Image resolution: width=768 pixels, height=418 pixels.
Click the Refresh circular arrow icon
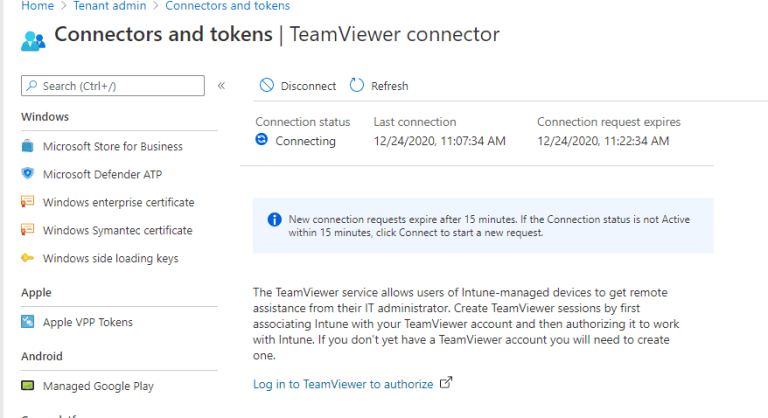tap(357, 86)
